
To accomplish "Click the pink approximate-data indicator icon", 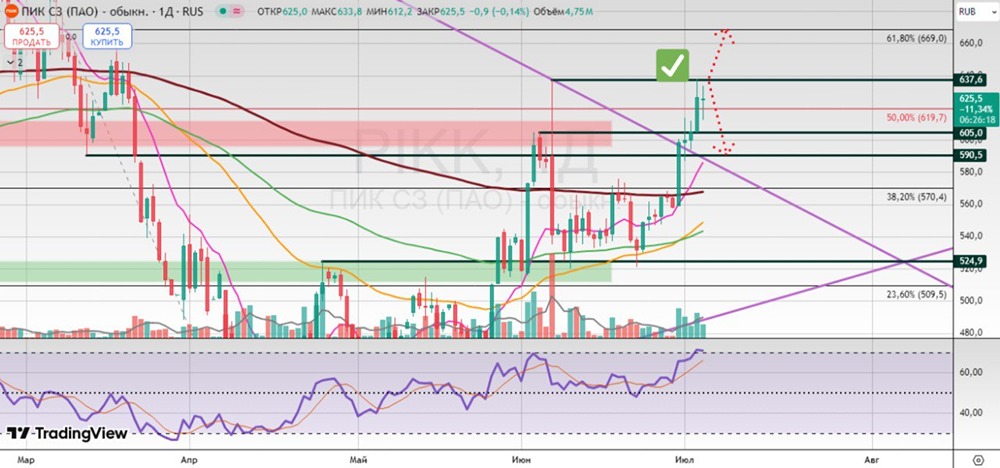I will click(x=236, y=11).
